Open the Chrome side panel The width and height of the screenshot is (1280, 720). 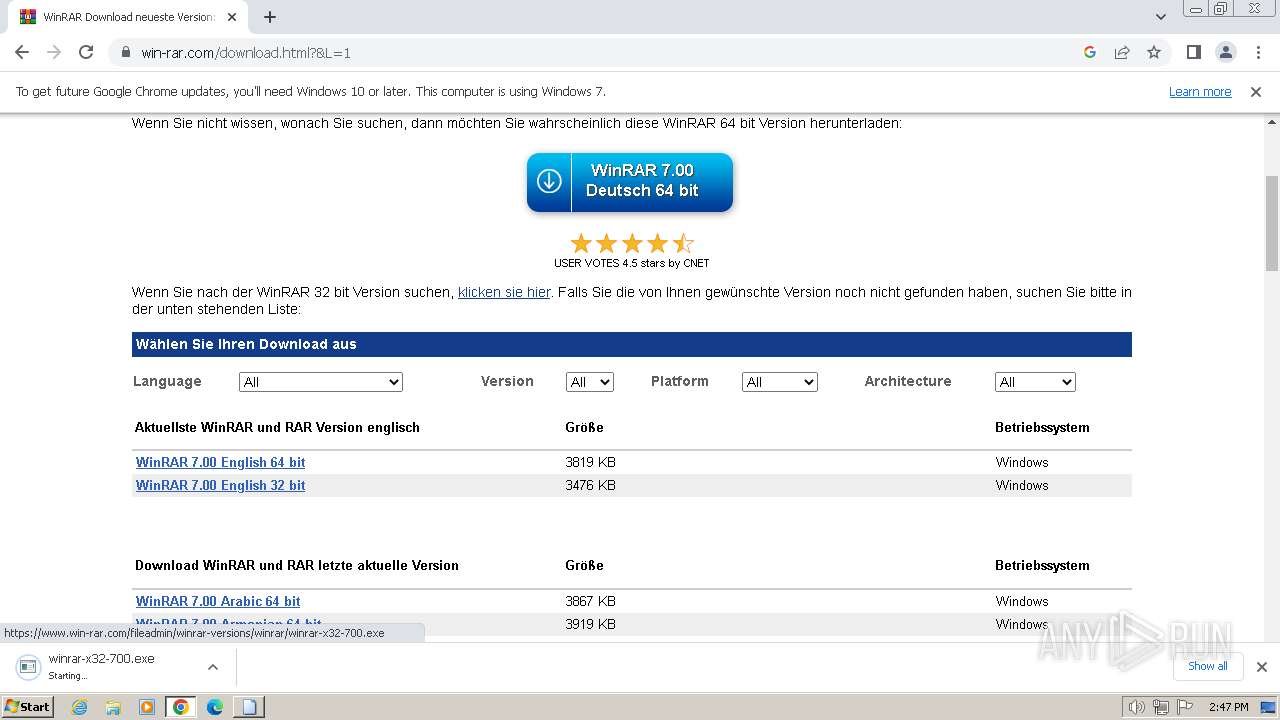click(x=1193, y=52)
